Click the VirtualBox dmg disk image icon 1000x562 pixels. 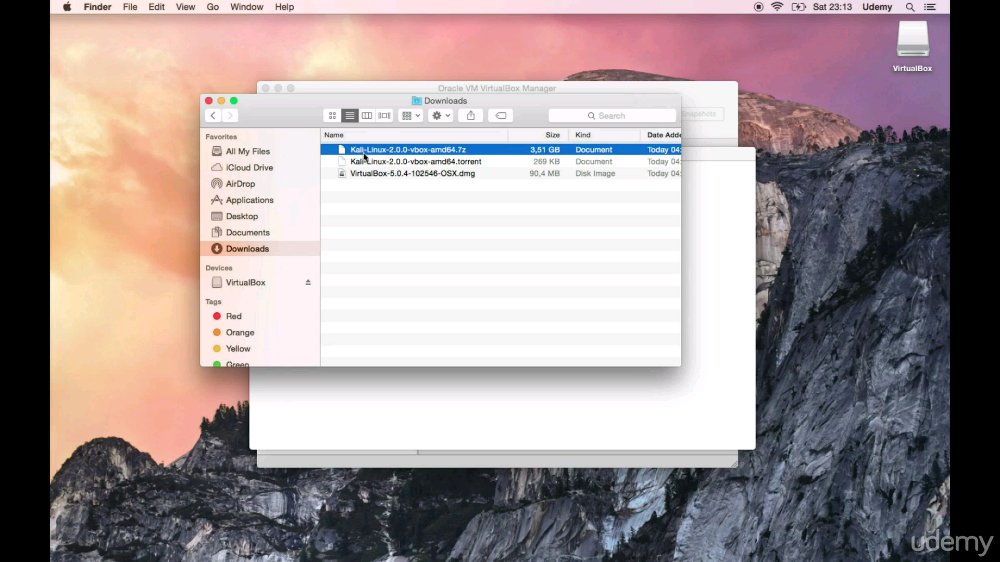[342, 174]
